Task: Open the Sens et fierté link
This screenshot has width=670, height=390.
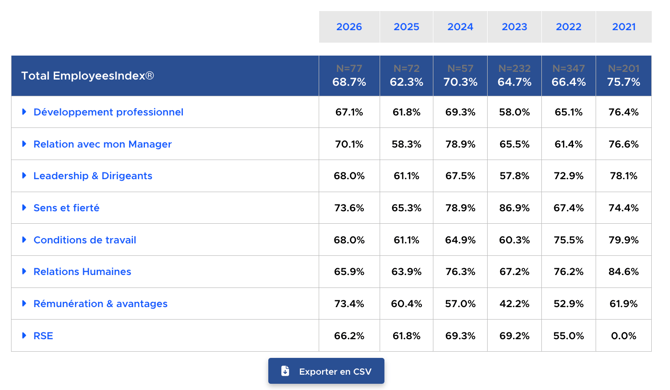Action: [x=66, y=208]
